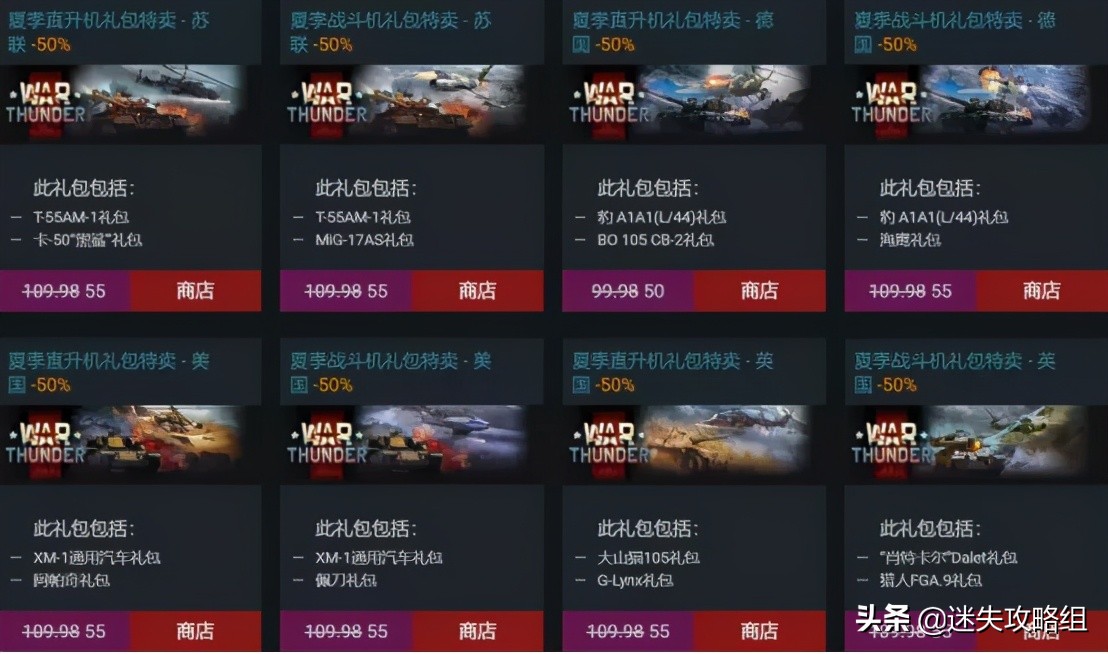Open title link 夏季直升机礼包特卖 - 苏联

(109, 32)
